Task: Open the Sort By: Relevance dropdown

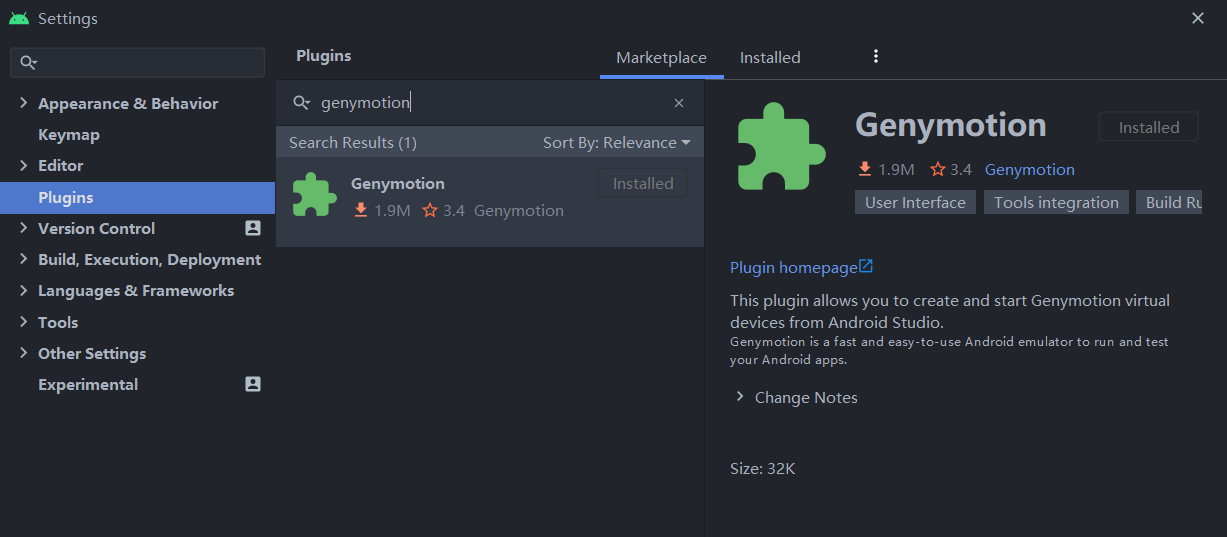Action: [x=617, y=143]
